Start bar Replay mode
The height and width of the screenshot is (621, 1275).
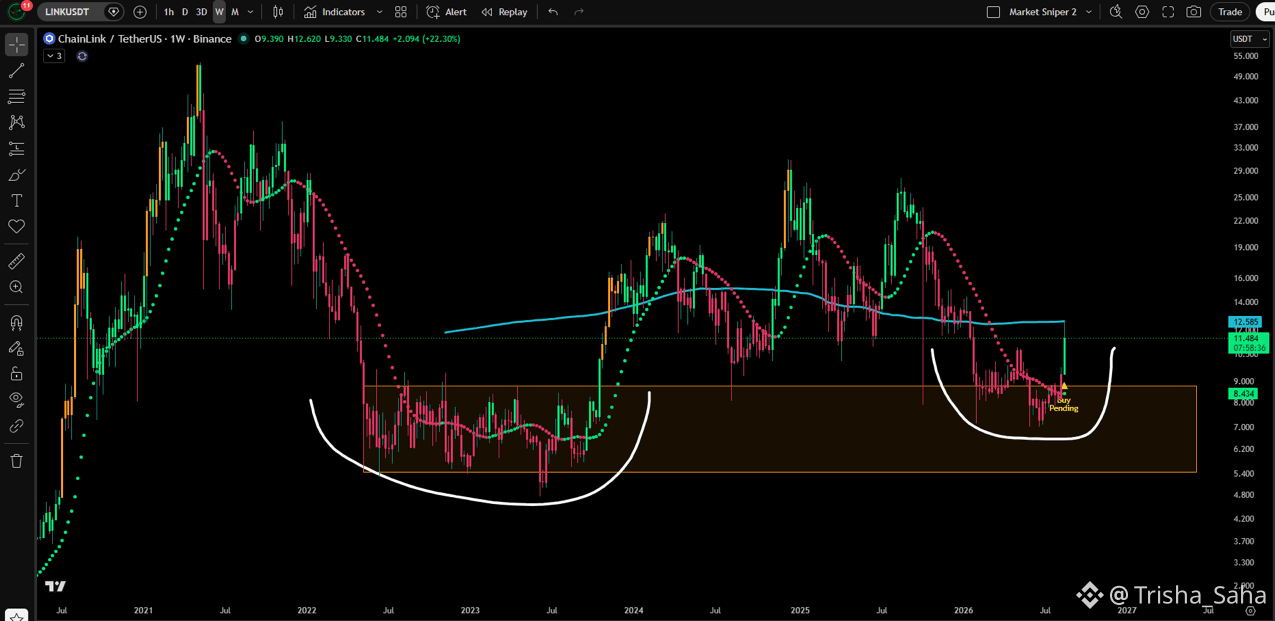(x=505, y=12)
